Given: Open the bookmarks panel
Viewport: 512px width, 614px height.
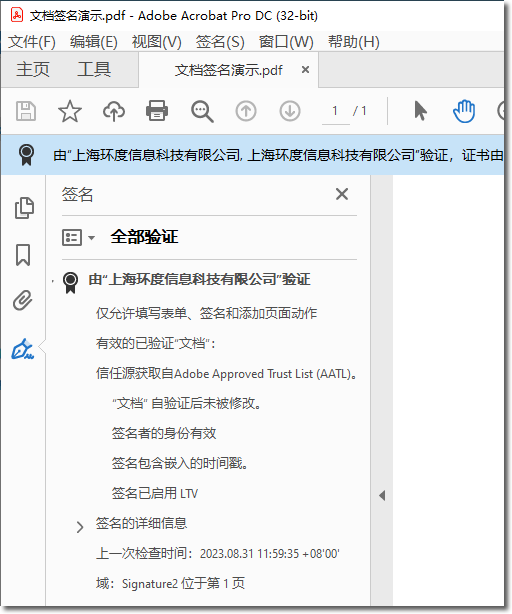Looking at the screenshot, I should click(x=23, y=255).
